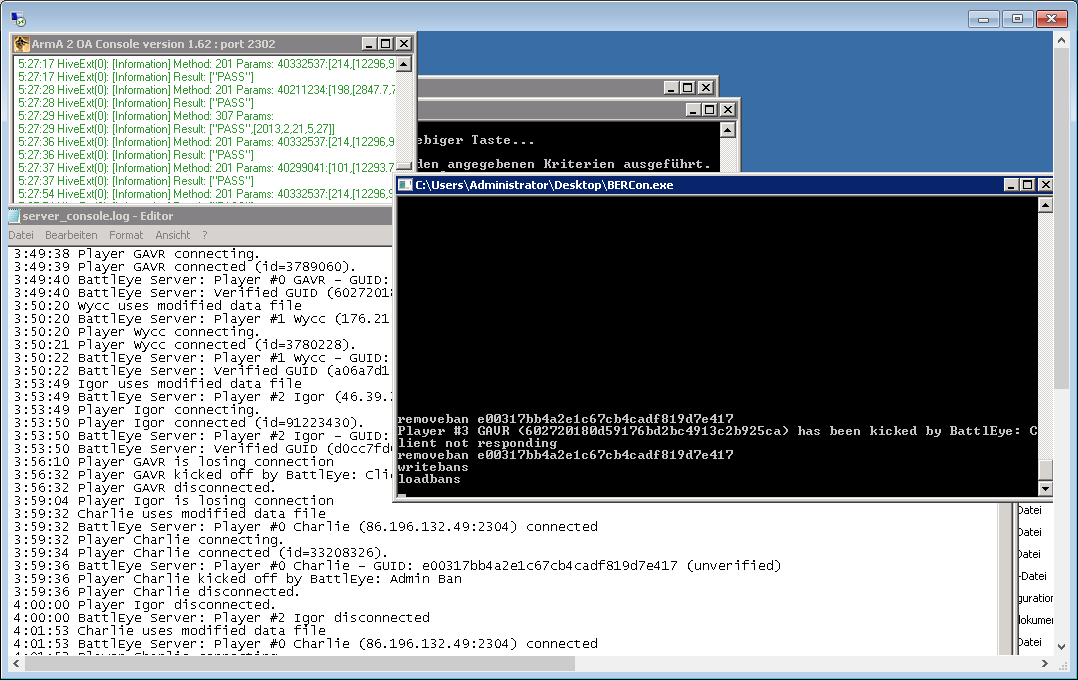
Task: Open the Format menu in Editor
Action: [126, 235]
